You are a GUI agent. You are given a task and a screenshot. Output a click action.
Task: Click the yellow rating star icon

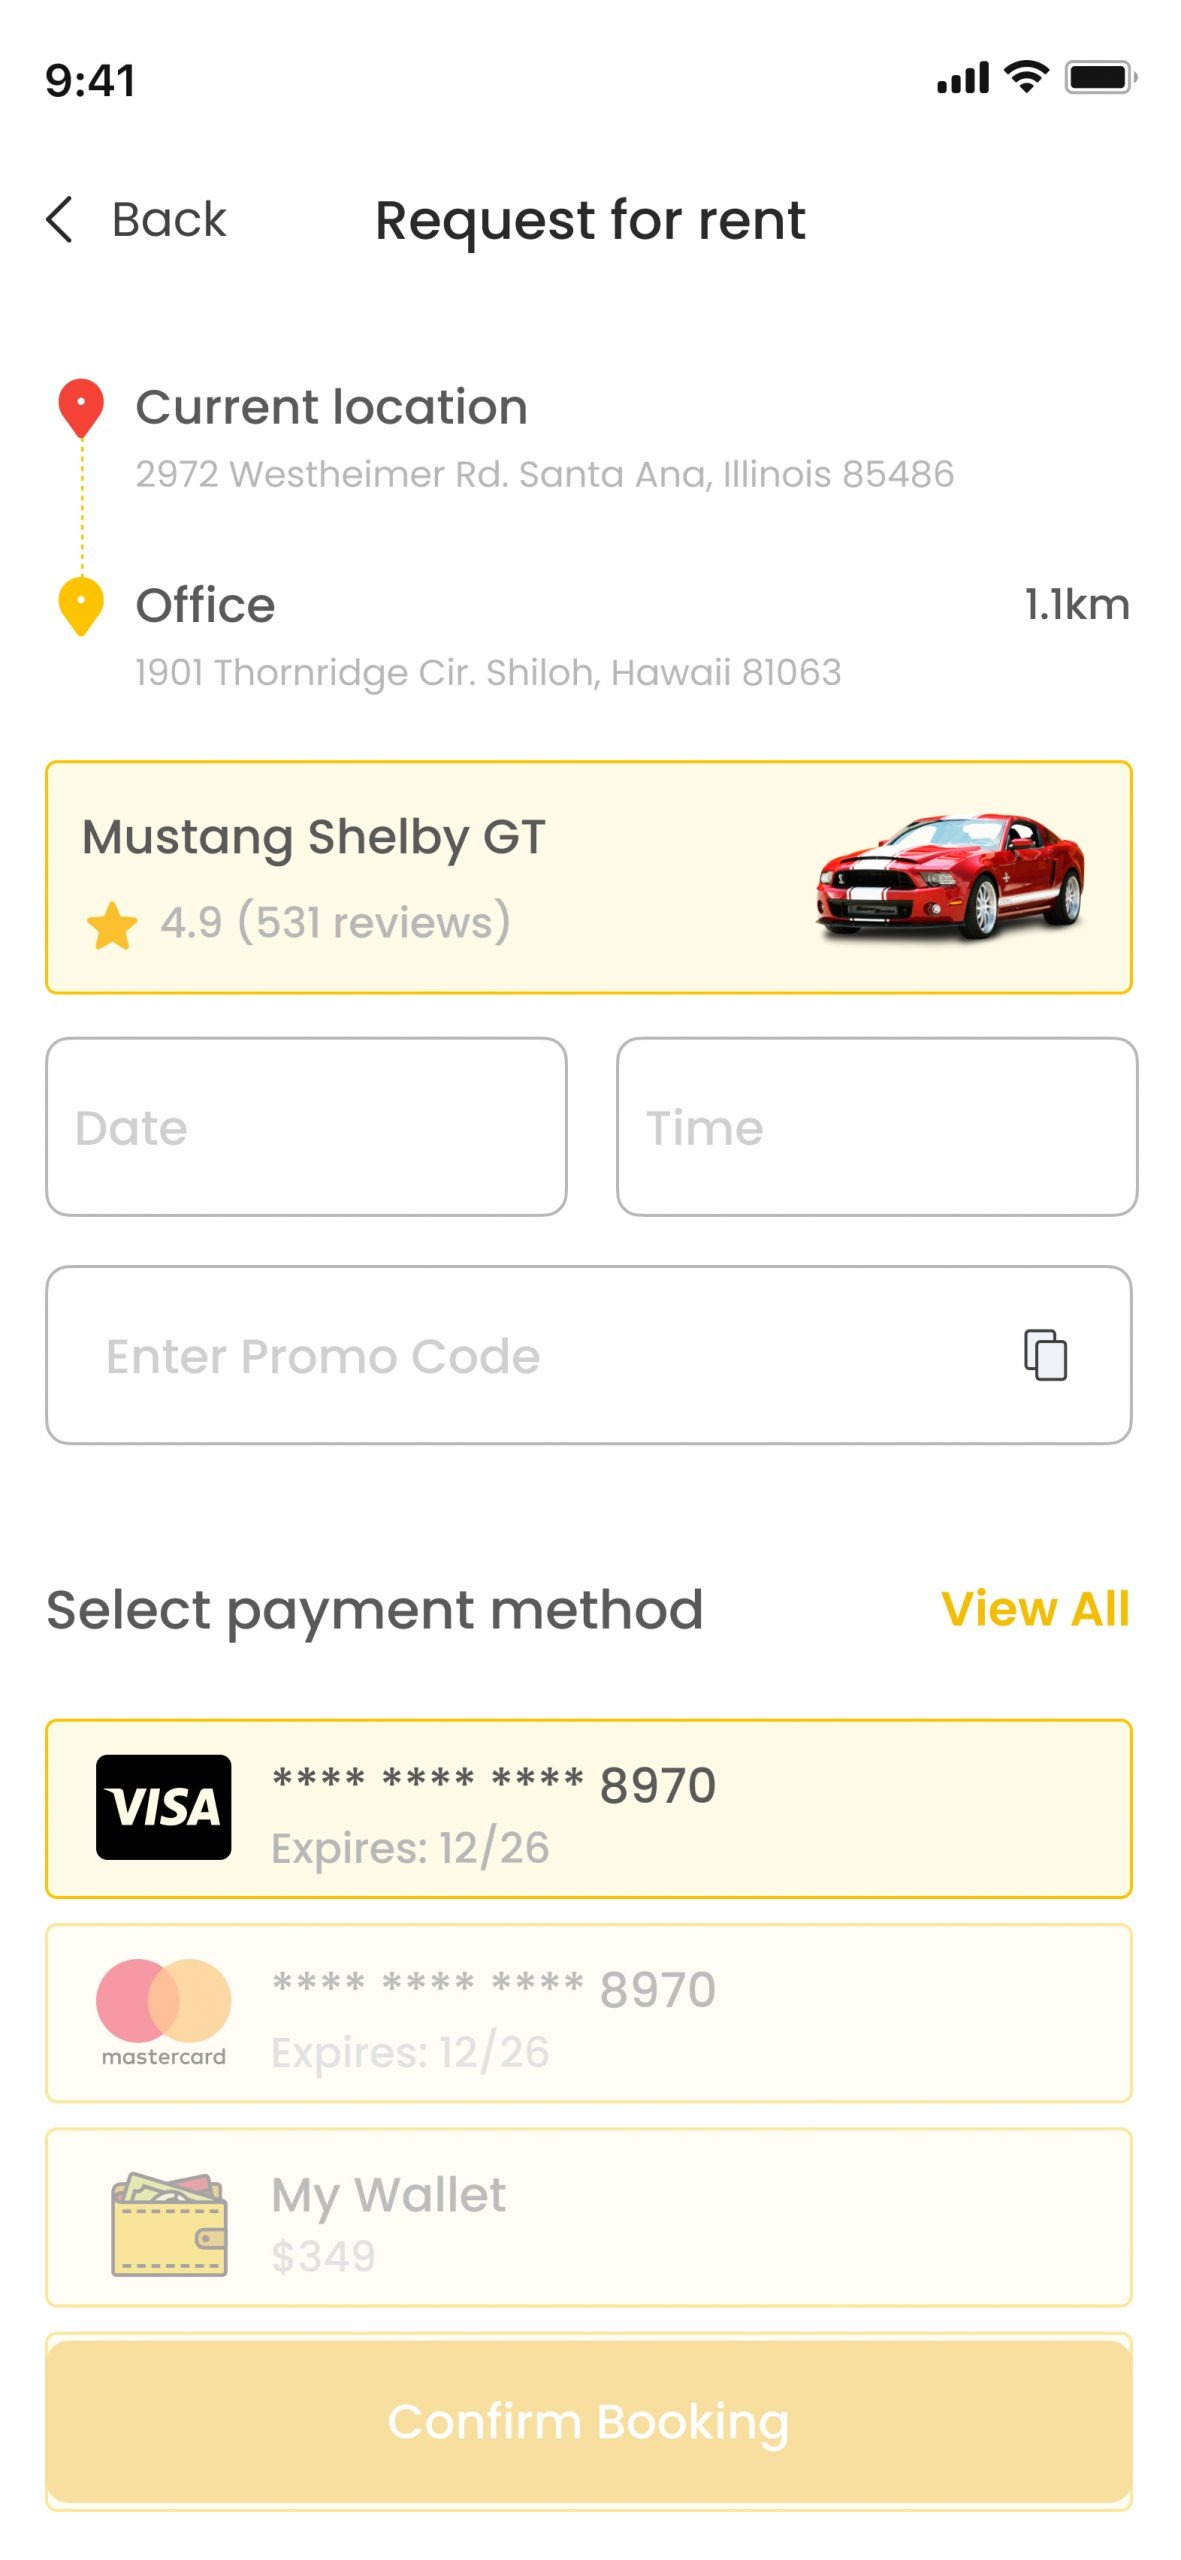112,924
